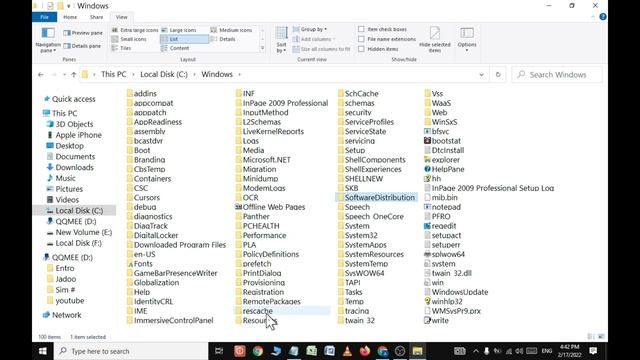The height and width of the screenshot is (360, 640).
Task: Switch to large thumbnails view in status bar
Action: click(601, 337)
